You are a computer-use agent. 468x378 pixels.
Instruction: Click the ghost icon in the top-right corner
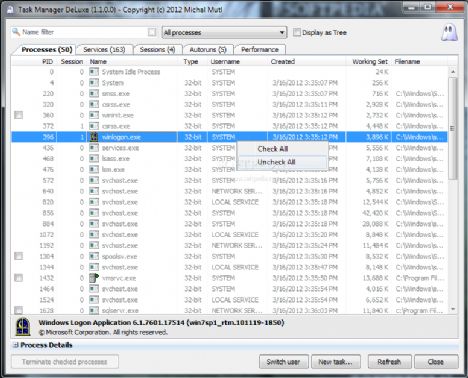(449, 33)
